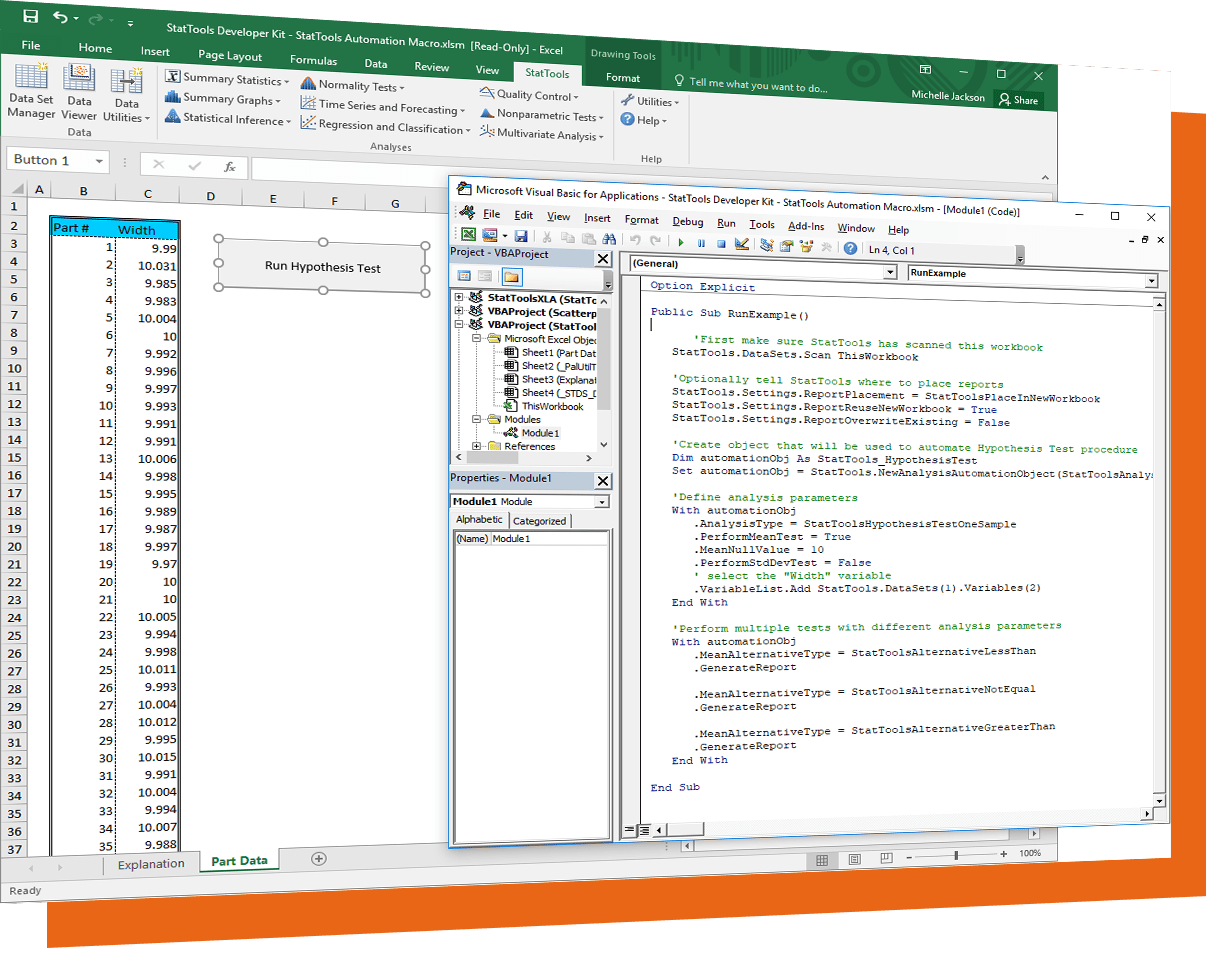Switch to the Explanation sheet tab

(x=151, y=864)
